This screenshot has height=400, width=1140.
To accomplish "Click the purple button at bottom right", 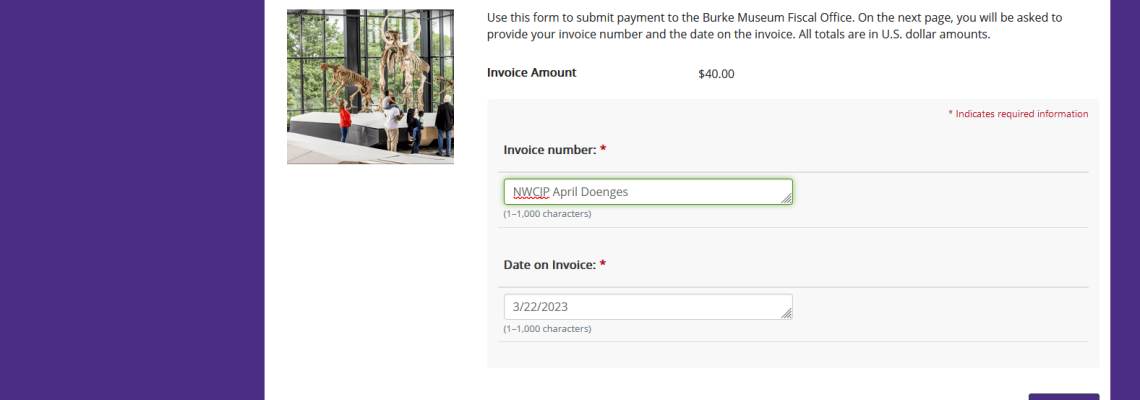I will tap(1064, 397).
